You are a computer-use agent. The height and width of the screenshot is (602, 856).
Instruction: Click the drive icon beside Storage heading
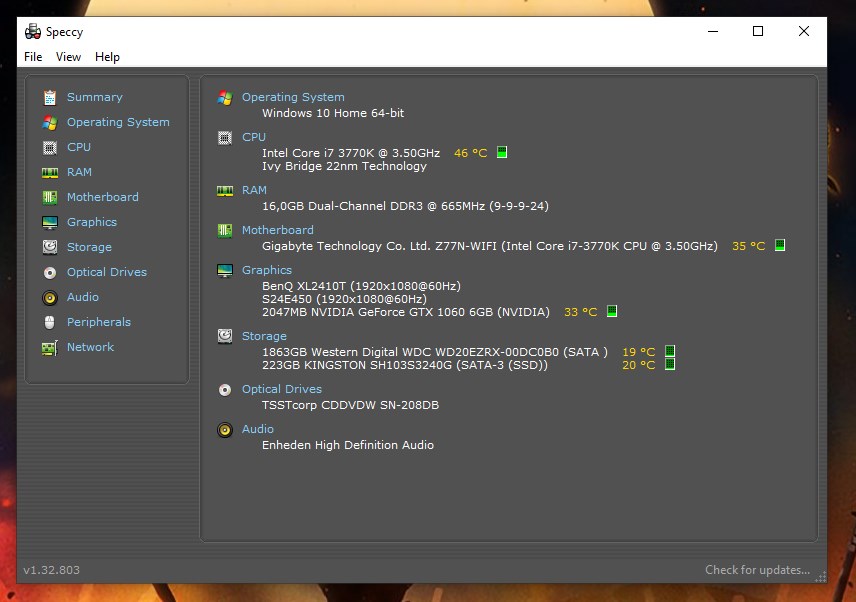pos(225,336)
